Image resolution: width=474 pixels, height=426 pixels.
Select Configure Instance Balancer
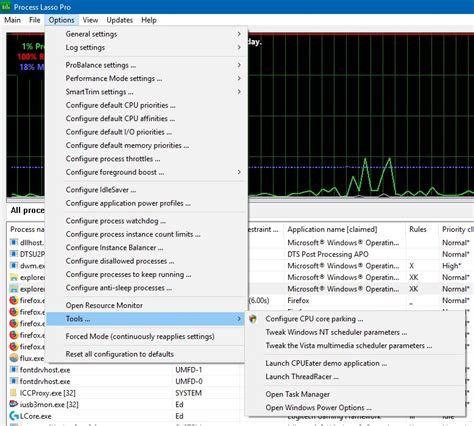146,248
